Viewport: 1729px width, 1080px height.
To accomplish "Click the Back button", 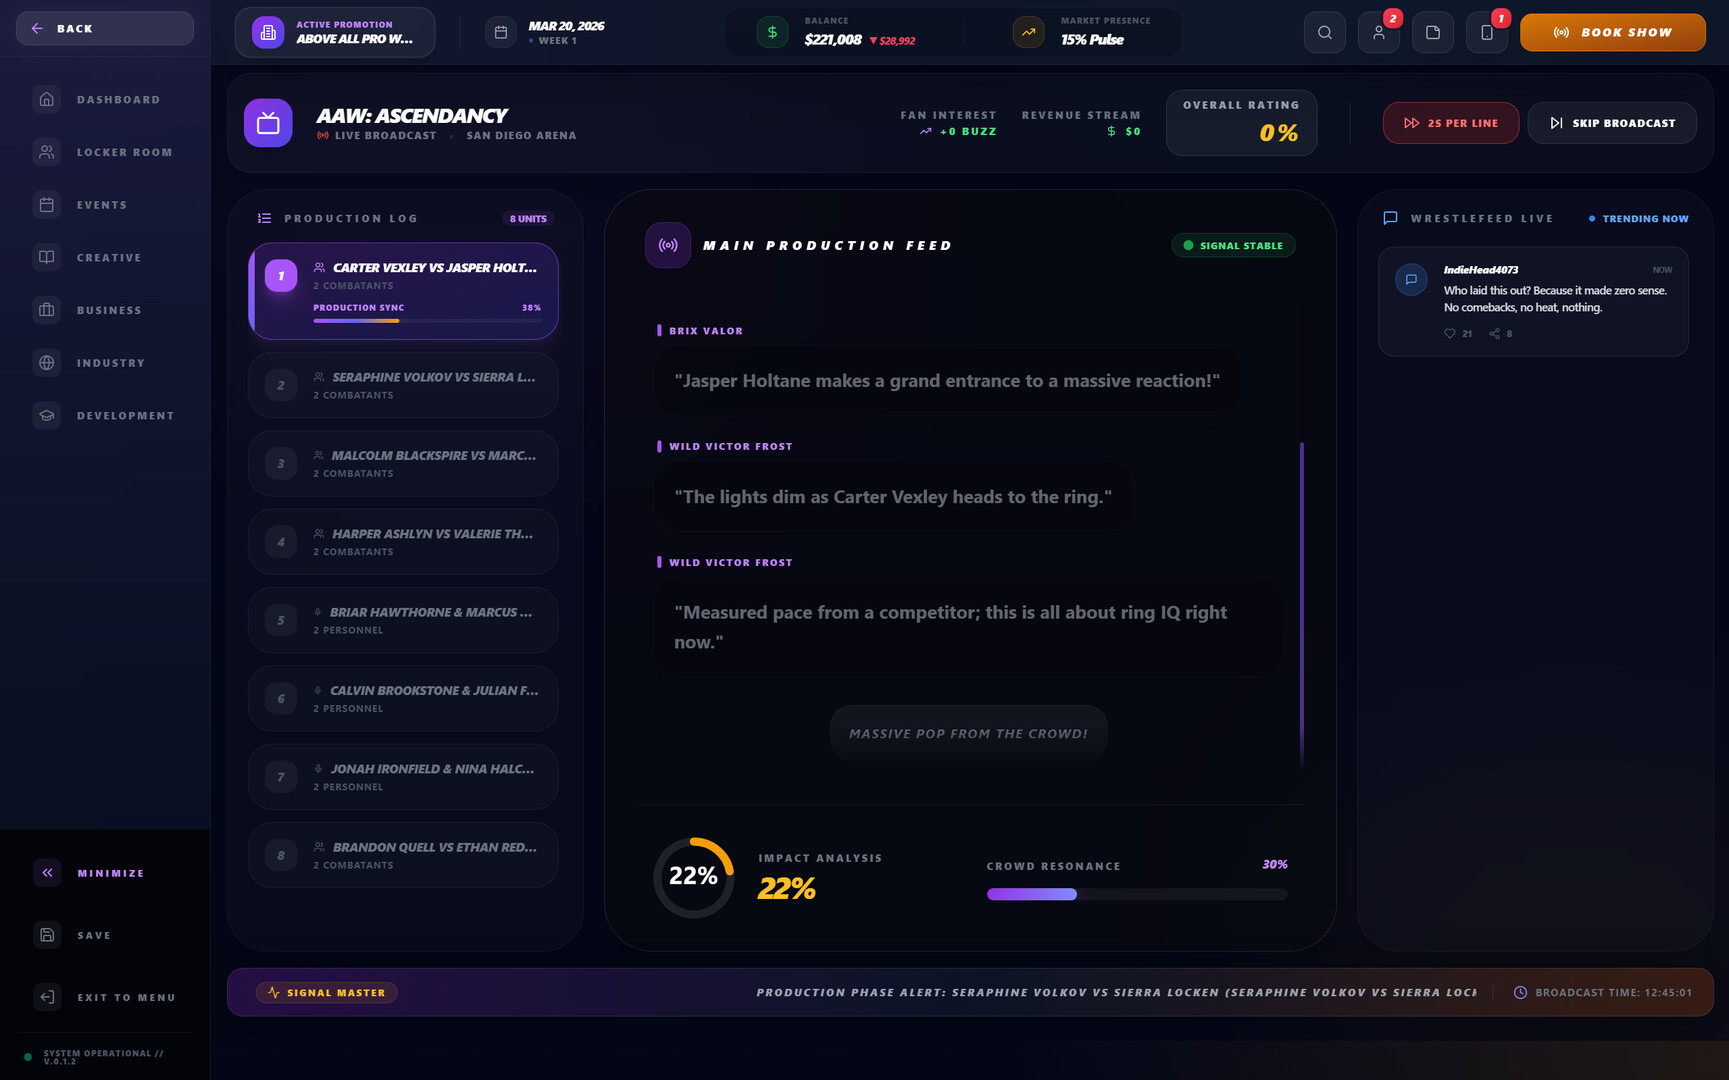I will click(105, 28).
